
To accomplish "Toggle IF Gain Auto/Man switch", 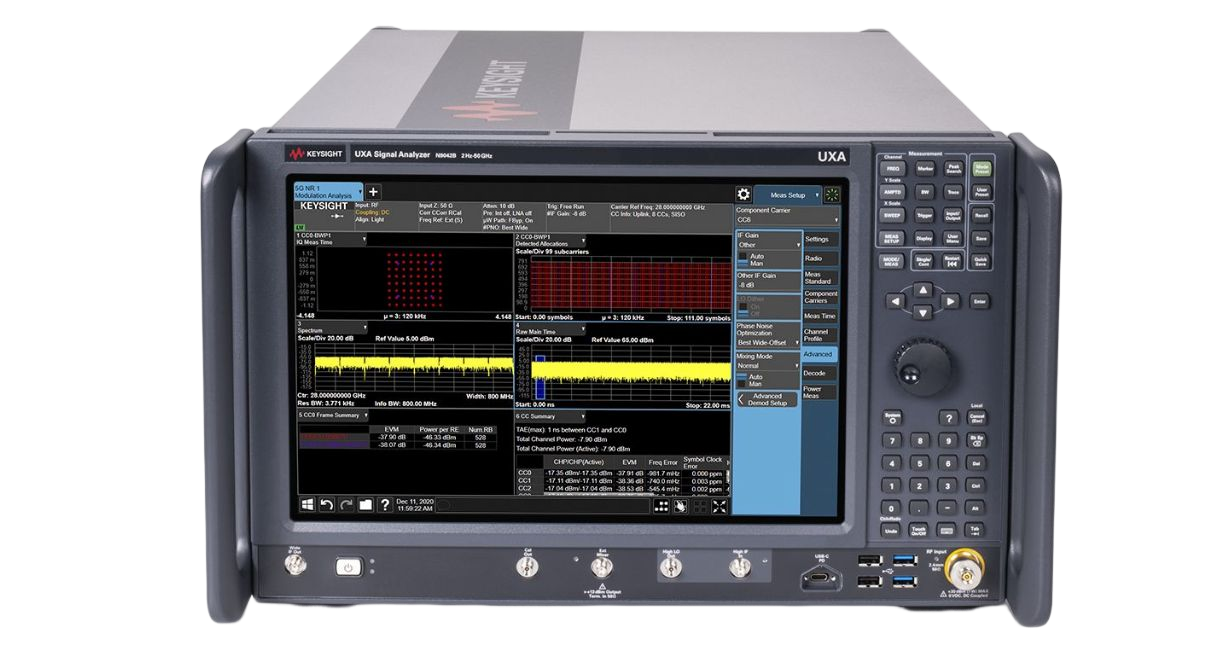I will point(743,259).
